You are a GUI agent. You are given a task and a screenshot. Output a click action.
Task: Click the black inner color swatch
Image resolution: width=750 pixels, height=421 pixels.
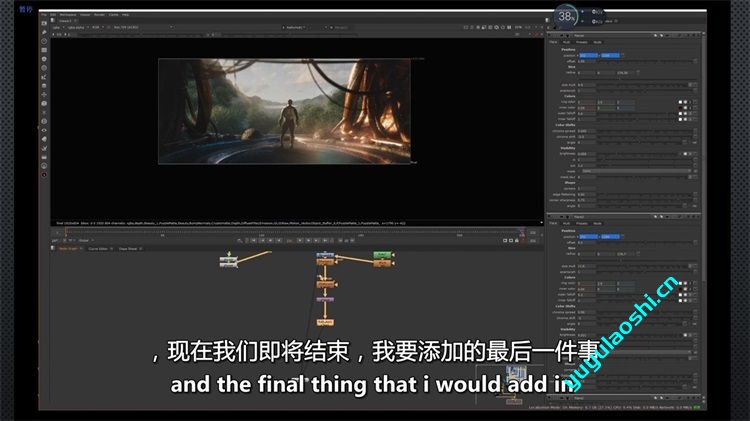pos(680,108)
